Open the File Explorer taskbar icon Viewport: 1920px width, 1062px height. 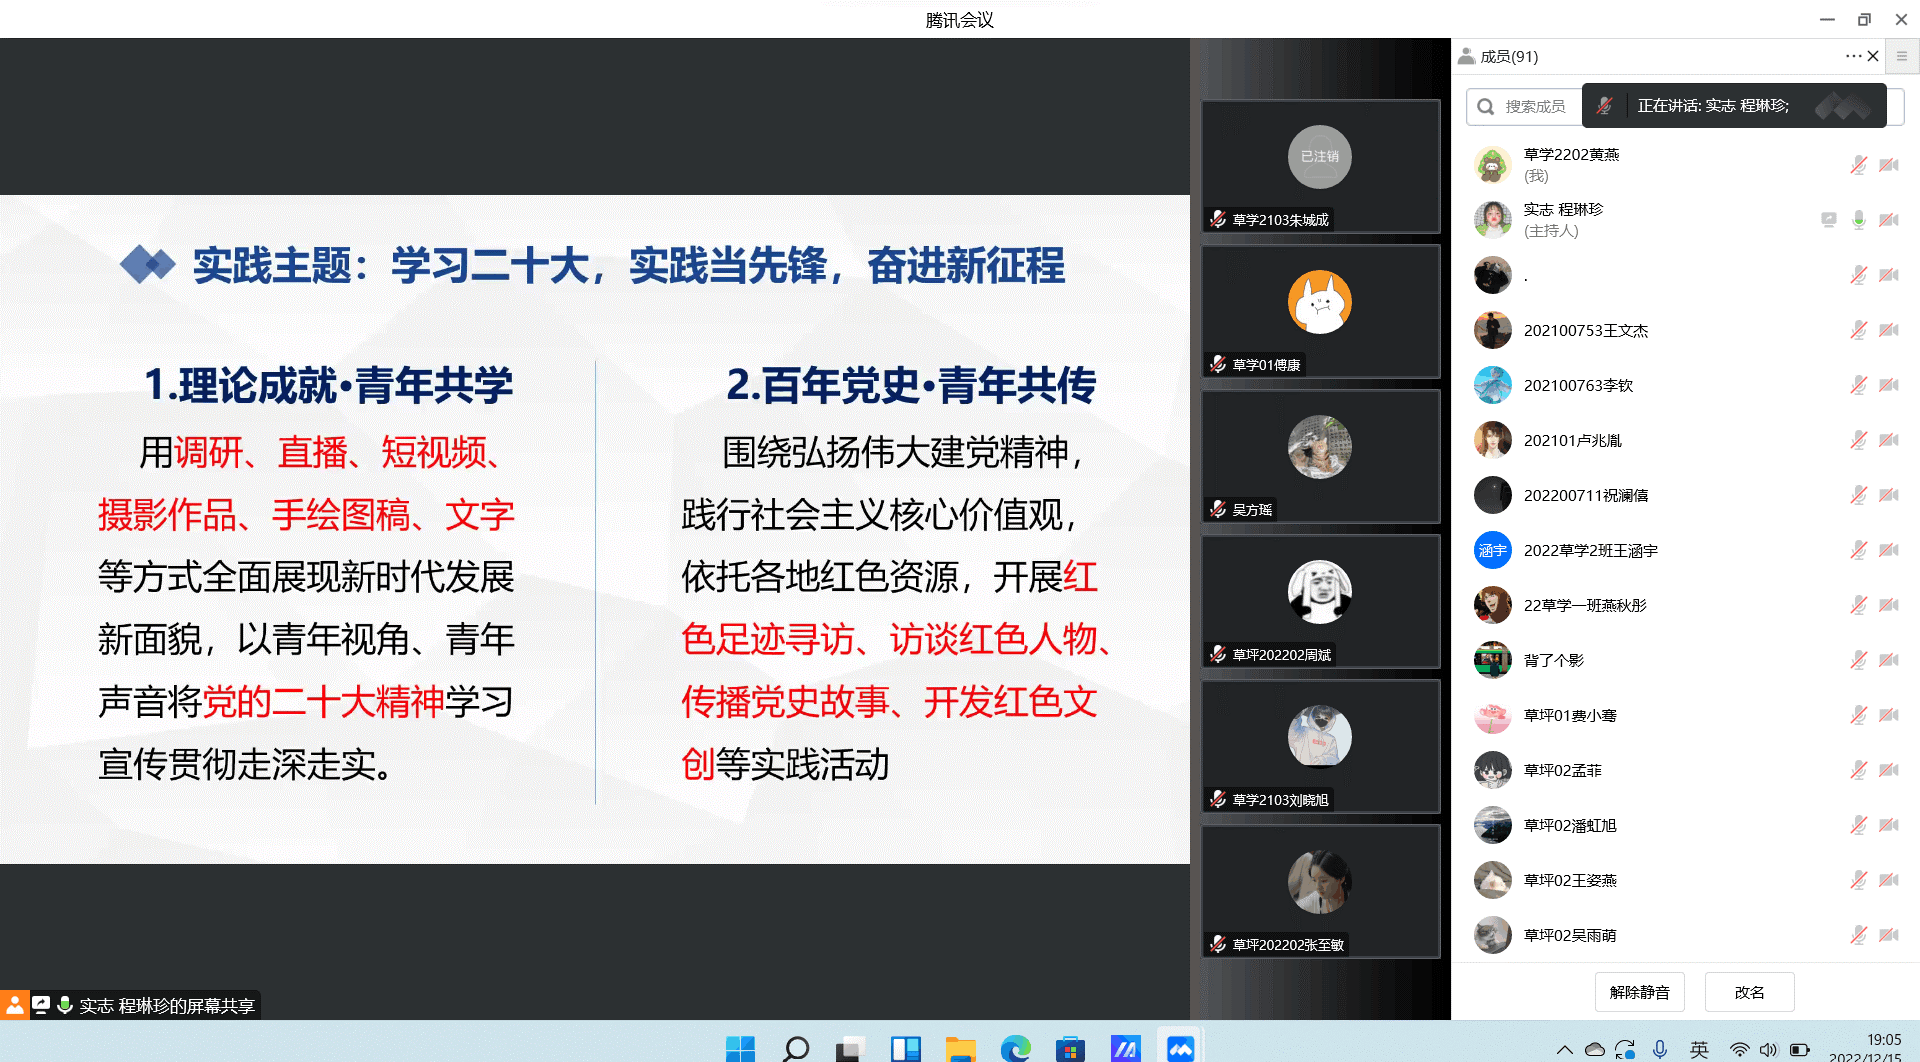(x=960, y=1048)
